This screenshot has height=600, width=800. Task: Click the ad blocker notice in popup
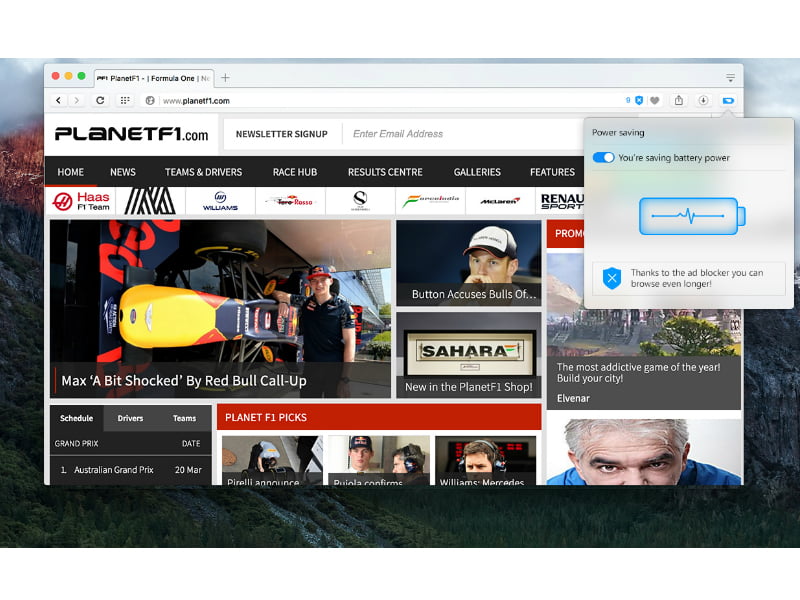tap(688, 278)
